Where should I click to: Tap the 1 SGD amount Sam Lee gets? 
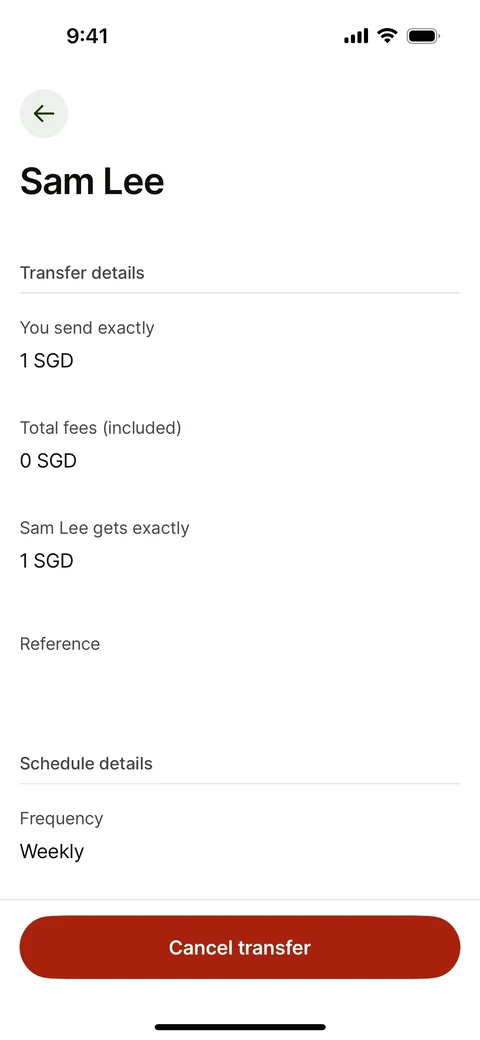coord(46,560)
